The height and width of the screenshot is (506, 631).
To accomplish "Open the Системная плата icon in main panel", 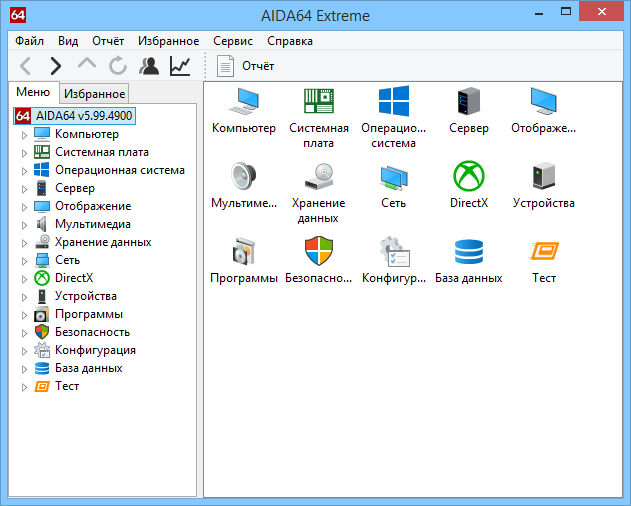I will click(319, 102).
